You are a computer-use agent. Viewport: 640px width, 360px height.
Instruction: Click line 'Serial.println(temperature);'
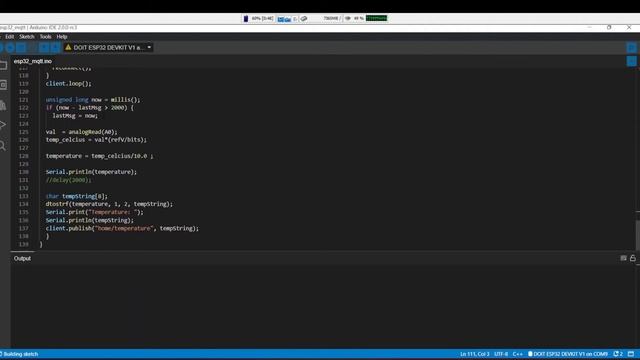click(x=91, y=172)
